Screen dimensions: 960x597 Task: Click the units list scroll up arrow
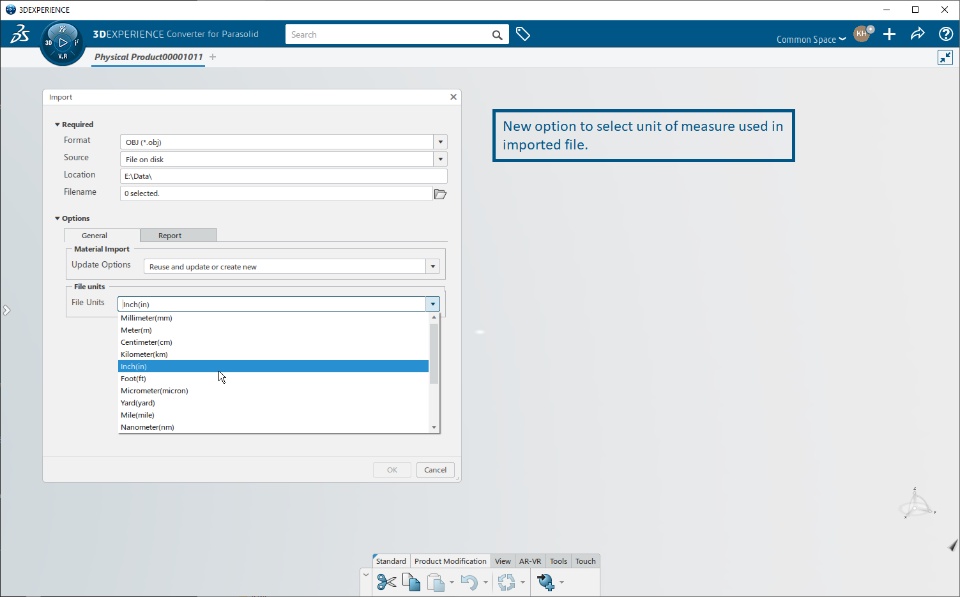pos(434,317)
